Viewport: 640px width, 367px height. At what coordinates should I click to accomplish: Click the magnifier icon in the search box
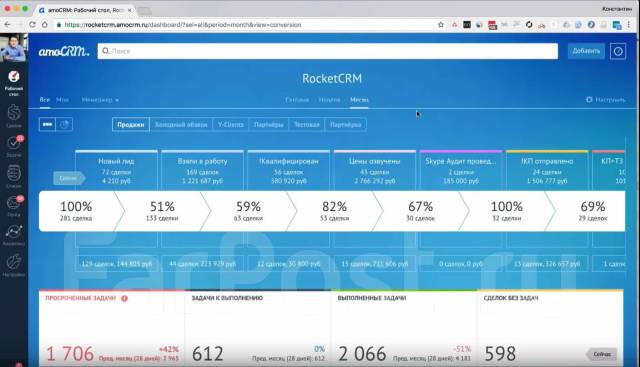point(106,51)
